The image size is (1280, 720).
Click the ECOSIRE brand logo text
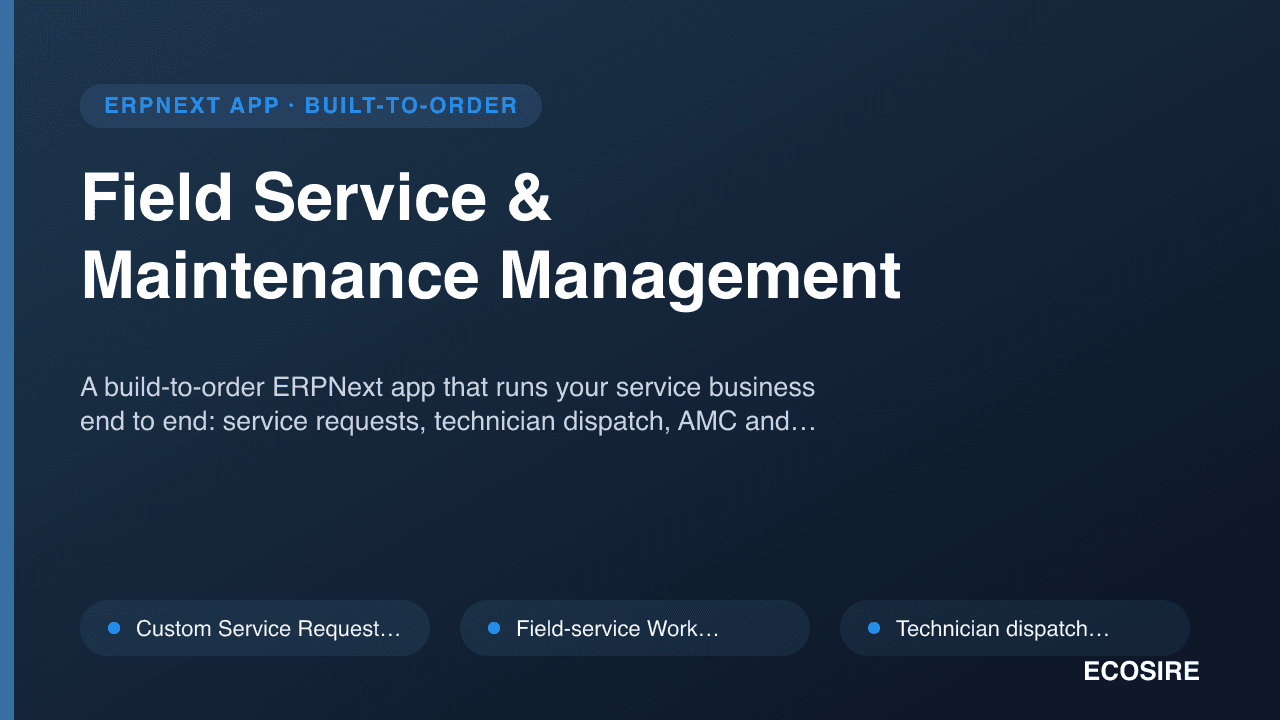[x=1141, y=672]
